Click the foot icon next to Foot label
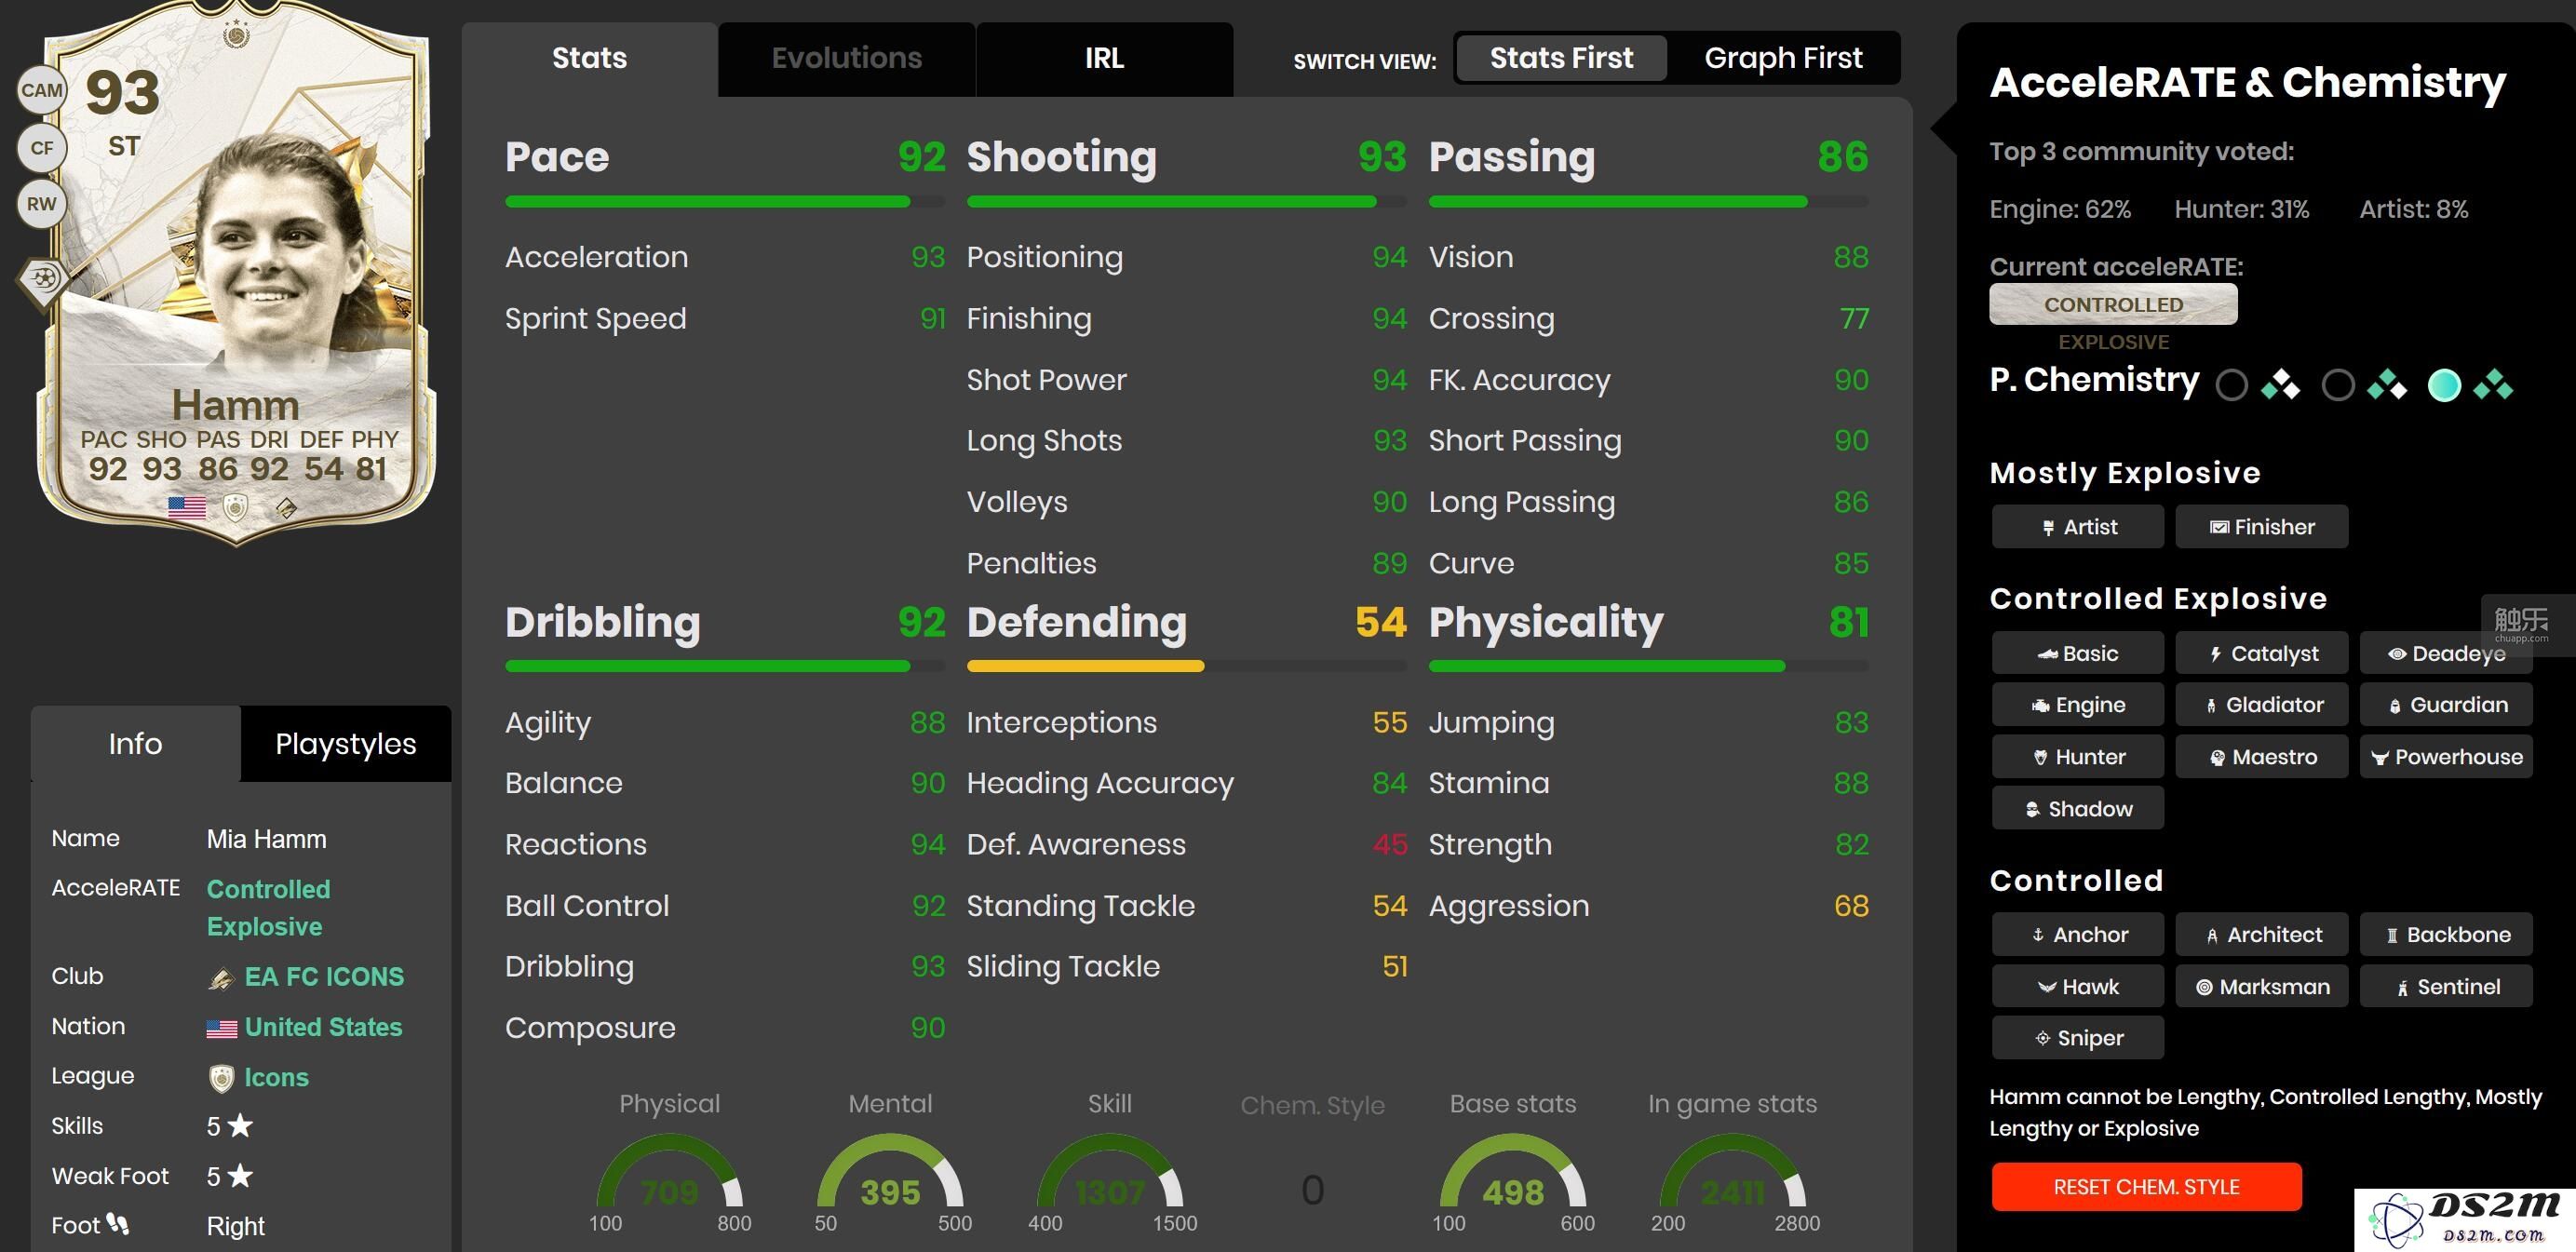 coord(118,1224)
